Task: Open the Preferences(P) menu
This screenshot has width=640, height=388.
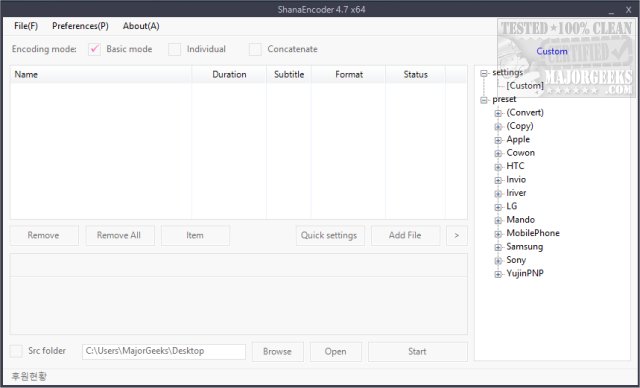Action: 80,26
